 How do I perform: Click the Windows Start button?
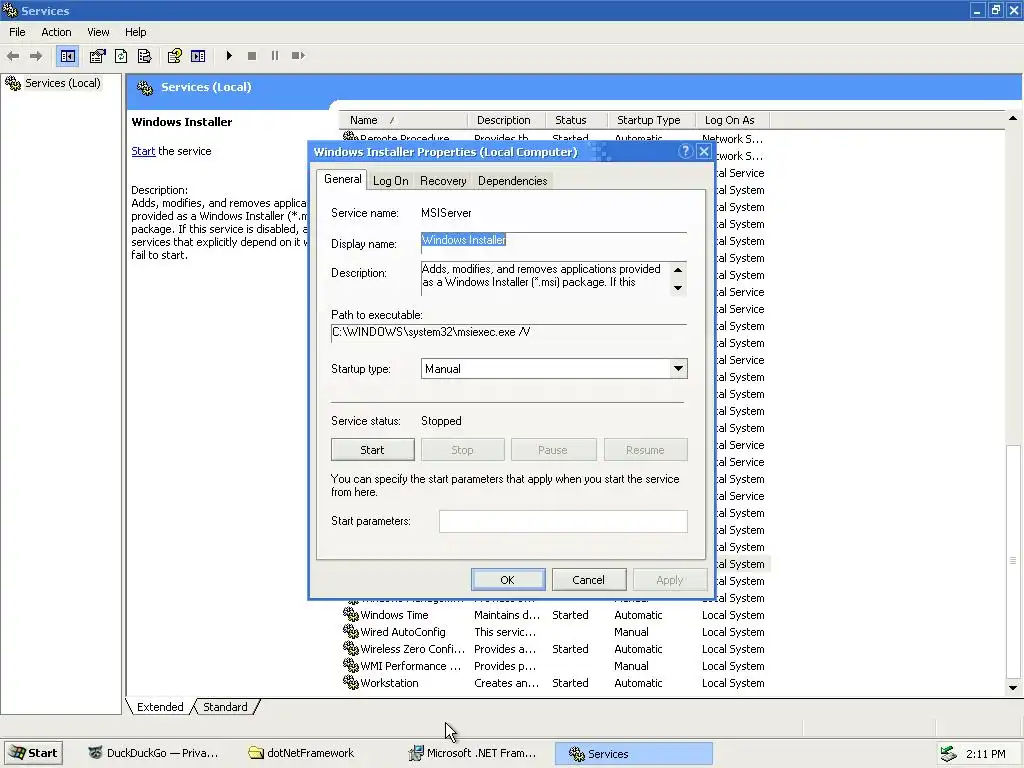point(33,753)
